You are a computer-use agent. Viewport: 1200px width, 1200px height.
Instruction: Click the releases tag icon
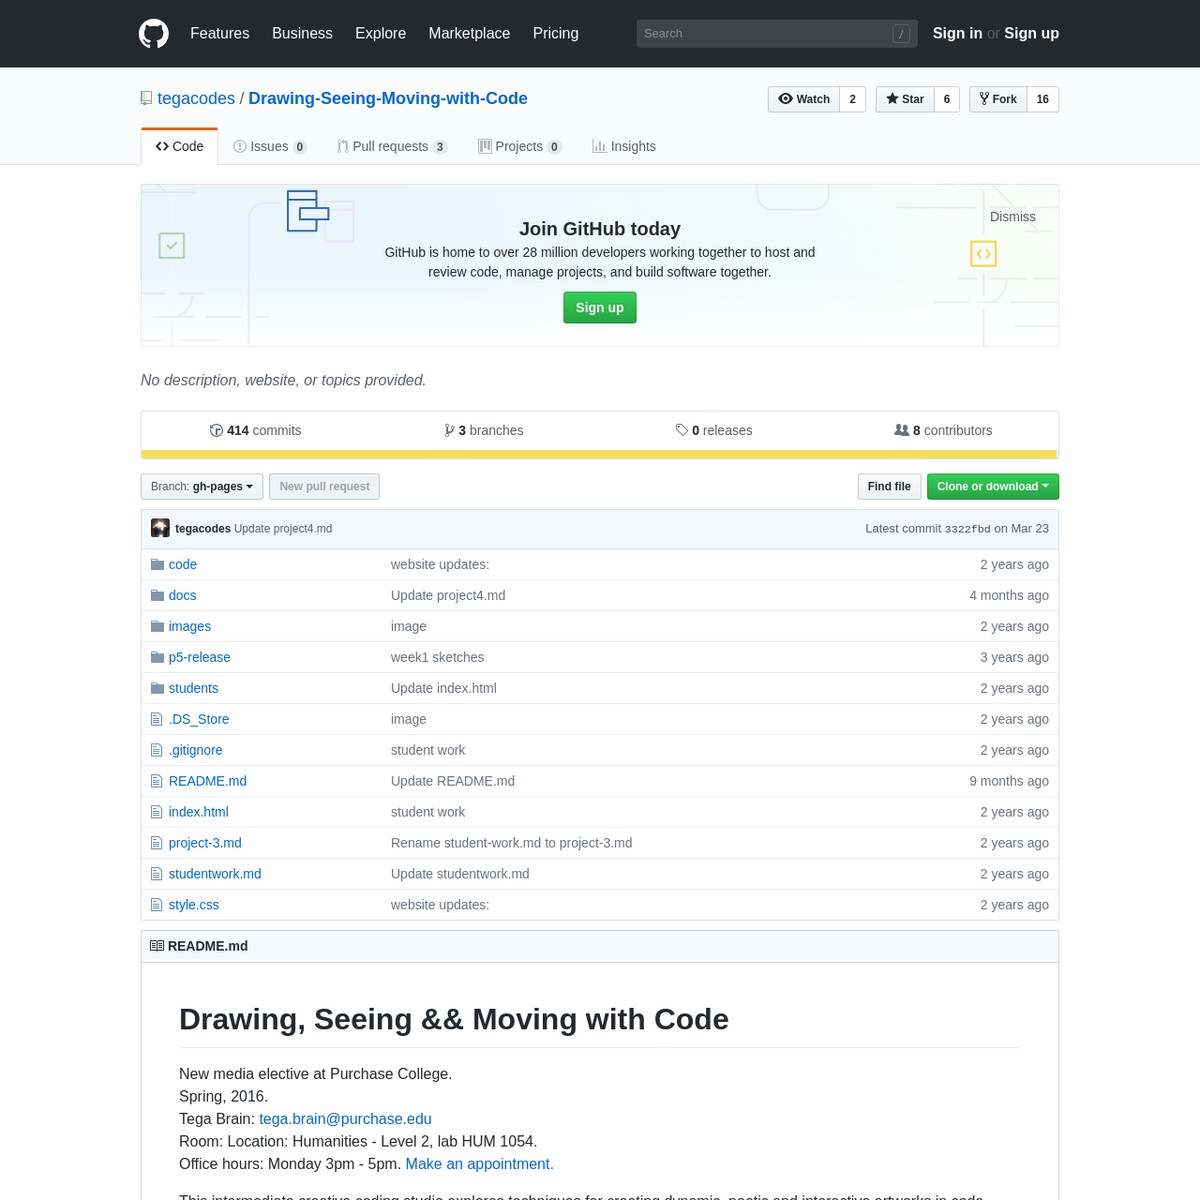[x=682, y=430]
